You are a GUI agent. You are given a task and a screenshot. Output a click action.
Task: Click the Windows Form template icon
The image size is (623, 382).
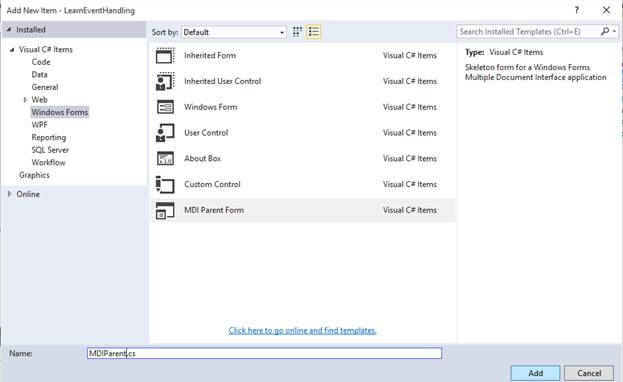click(165, 107)
